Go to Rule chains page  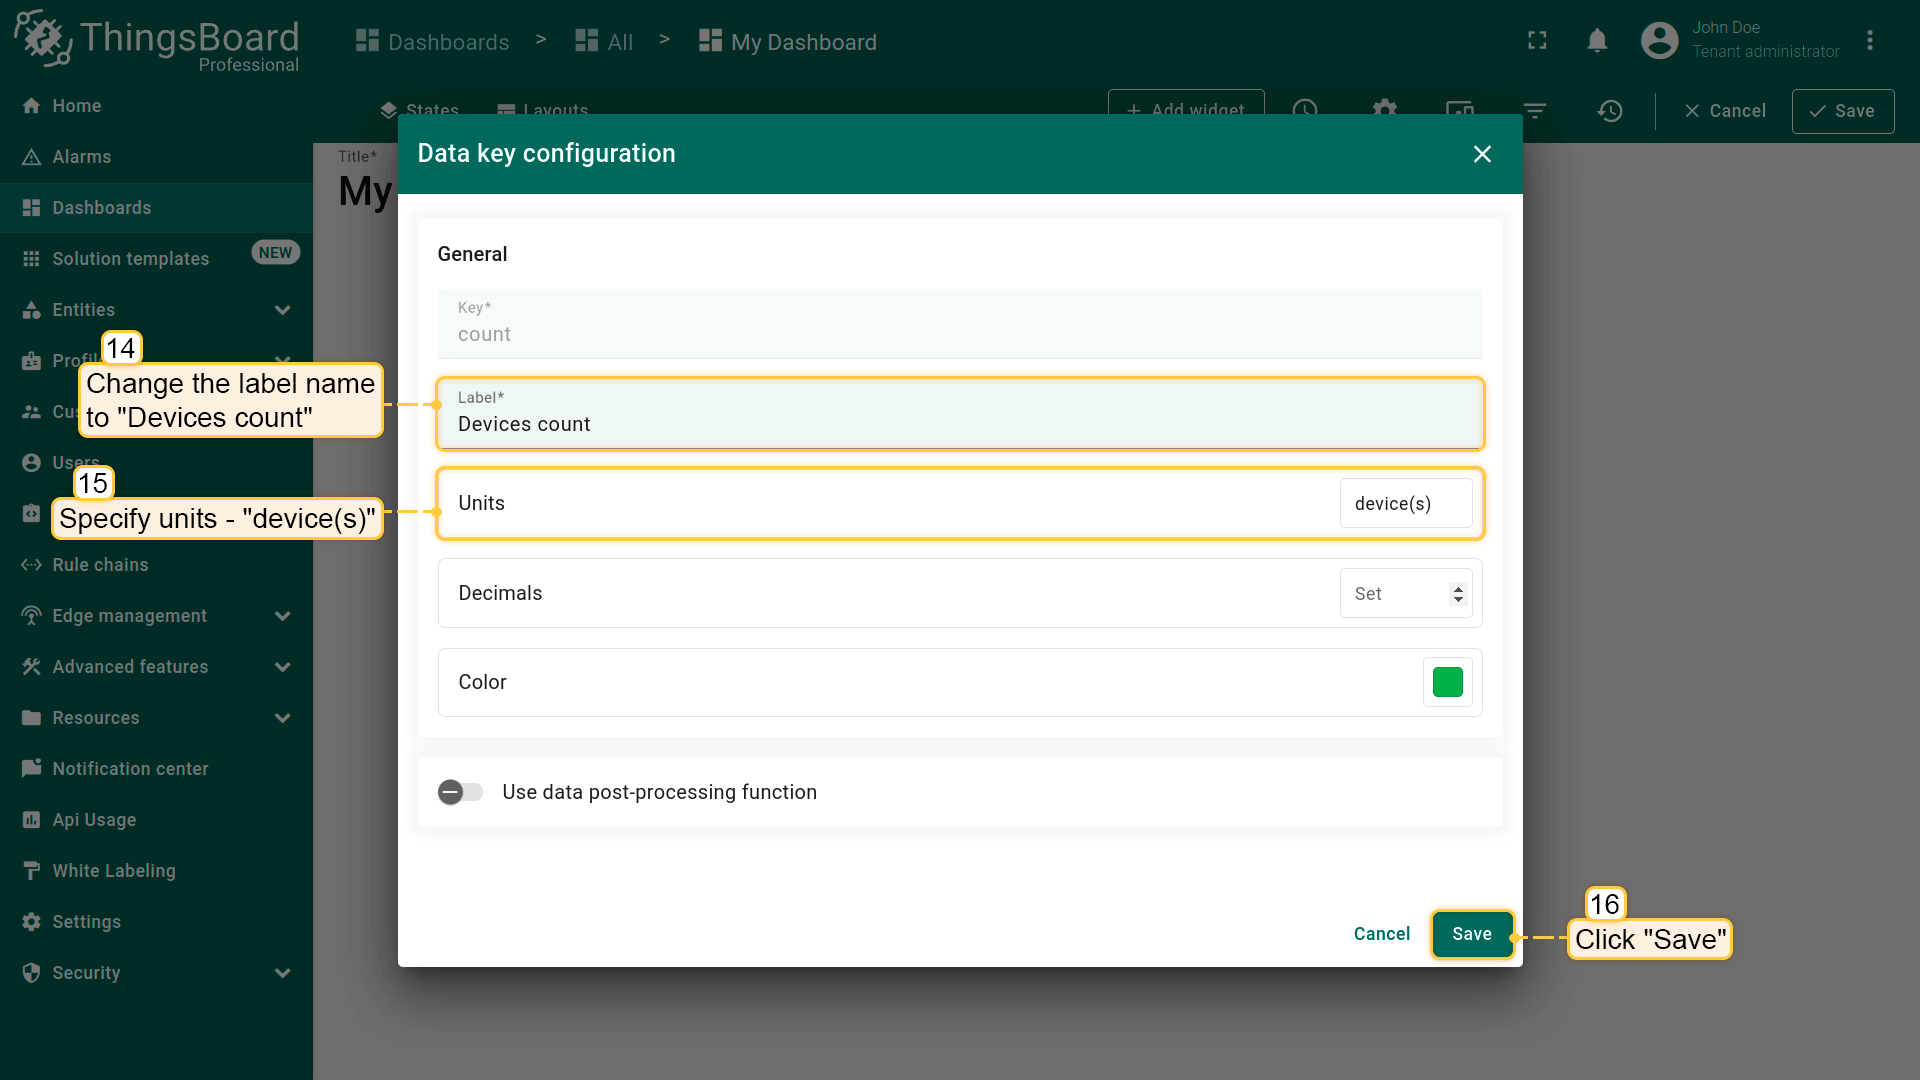[x=100, y=565]
